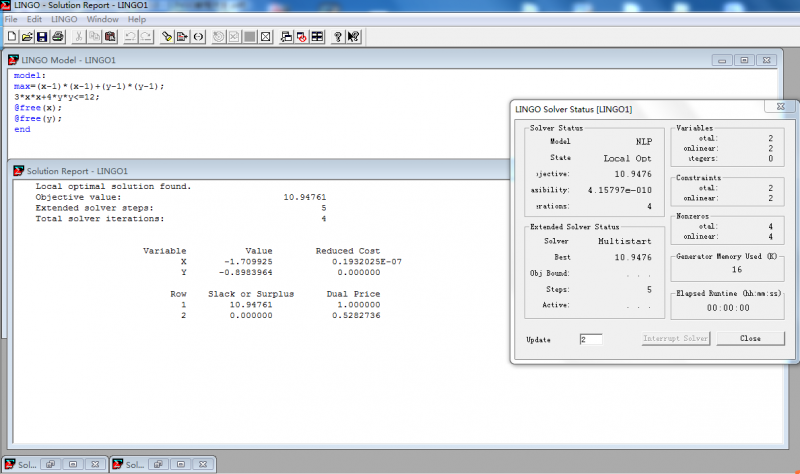Screen dimensions: 800x474
Task: Click the 'max=(x-1)*(x-1)+(y-1)*(y-1);' line
Action: 89,86
